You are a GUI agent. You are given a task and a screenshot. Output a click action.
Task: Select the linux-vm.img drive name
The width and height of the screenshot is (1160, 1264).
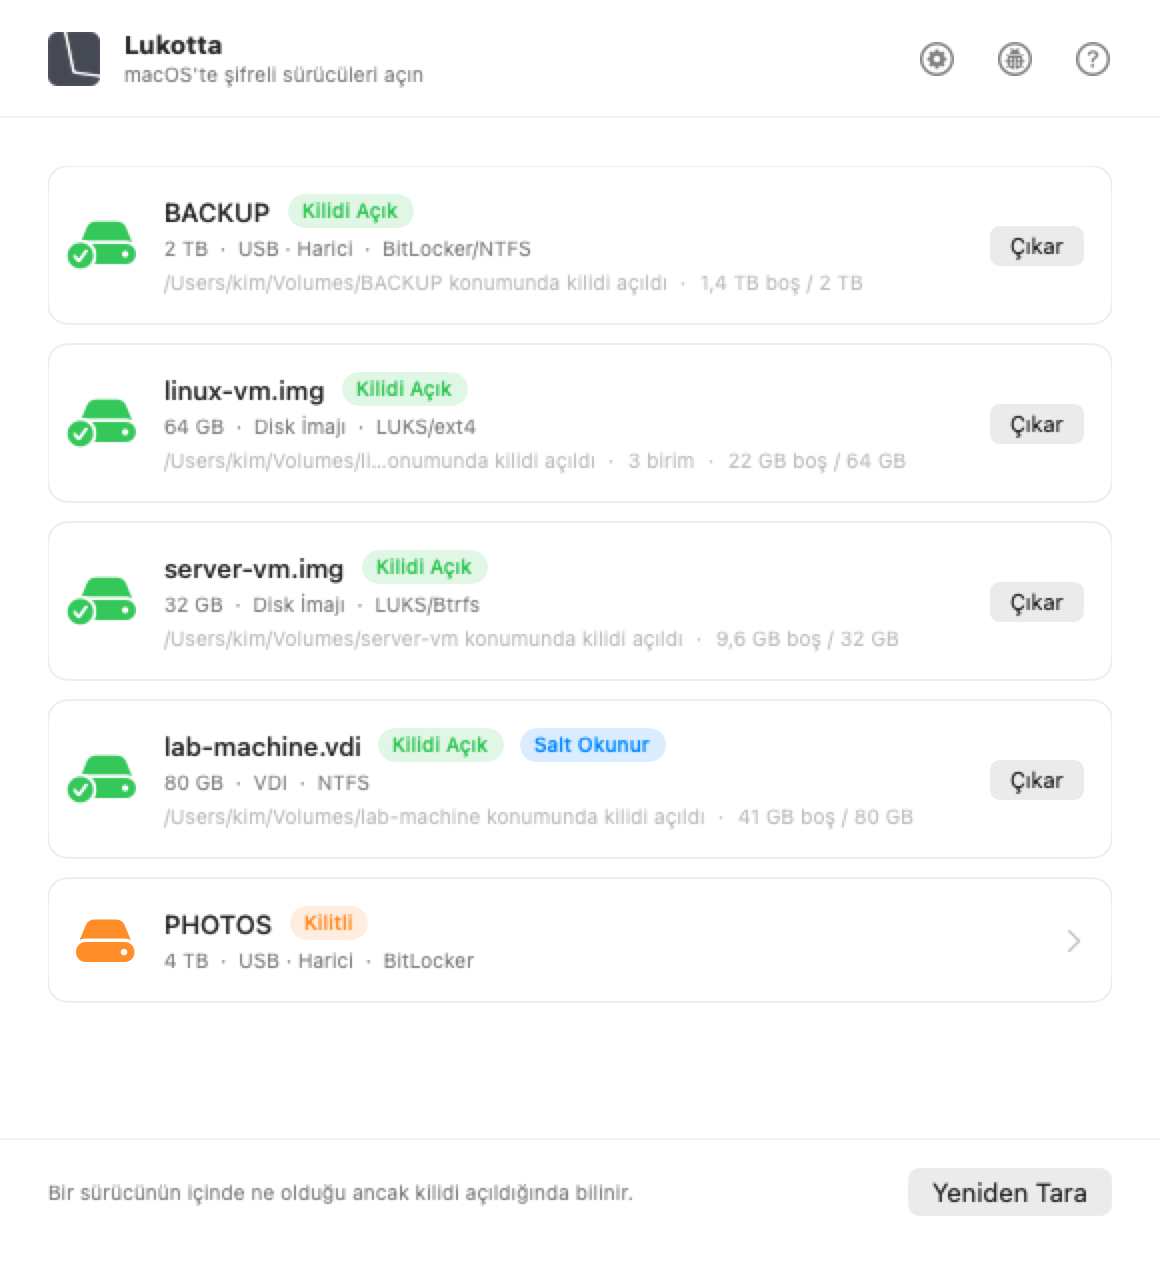(x=244, y=391)
